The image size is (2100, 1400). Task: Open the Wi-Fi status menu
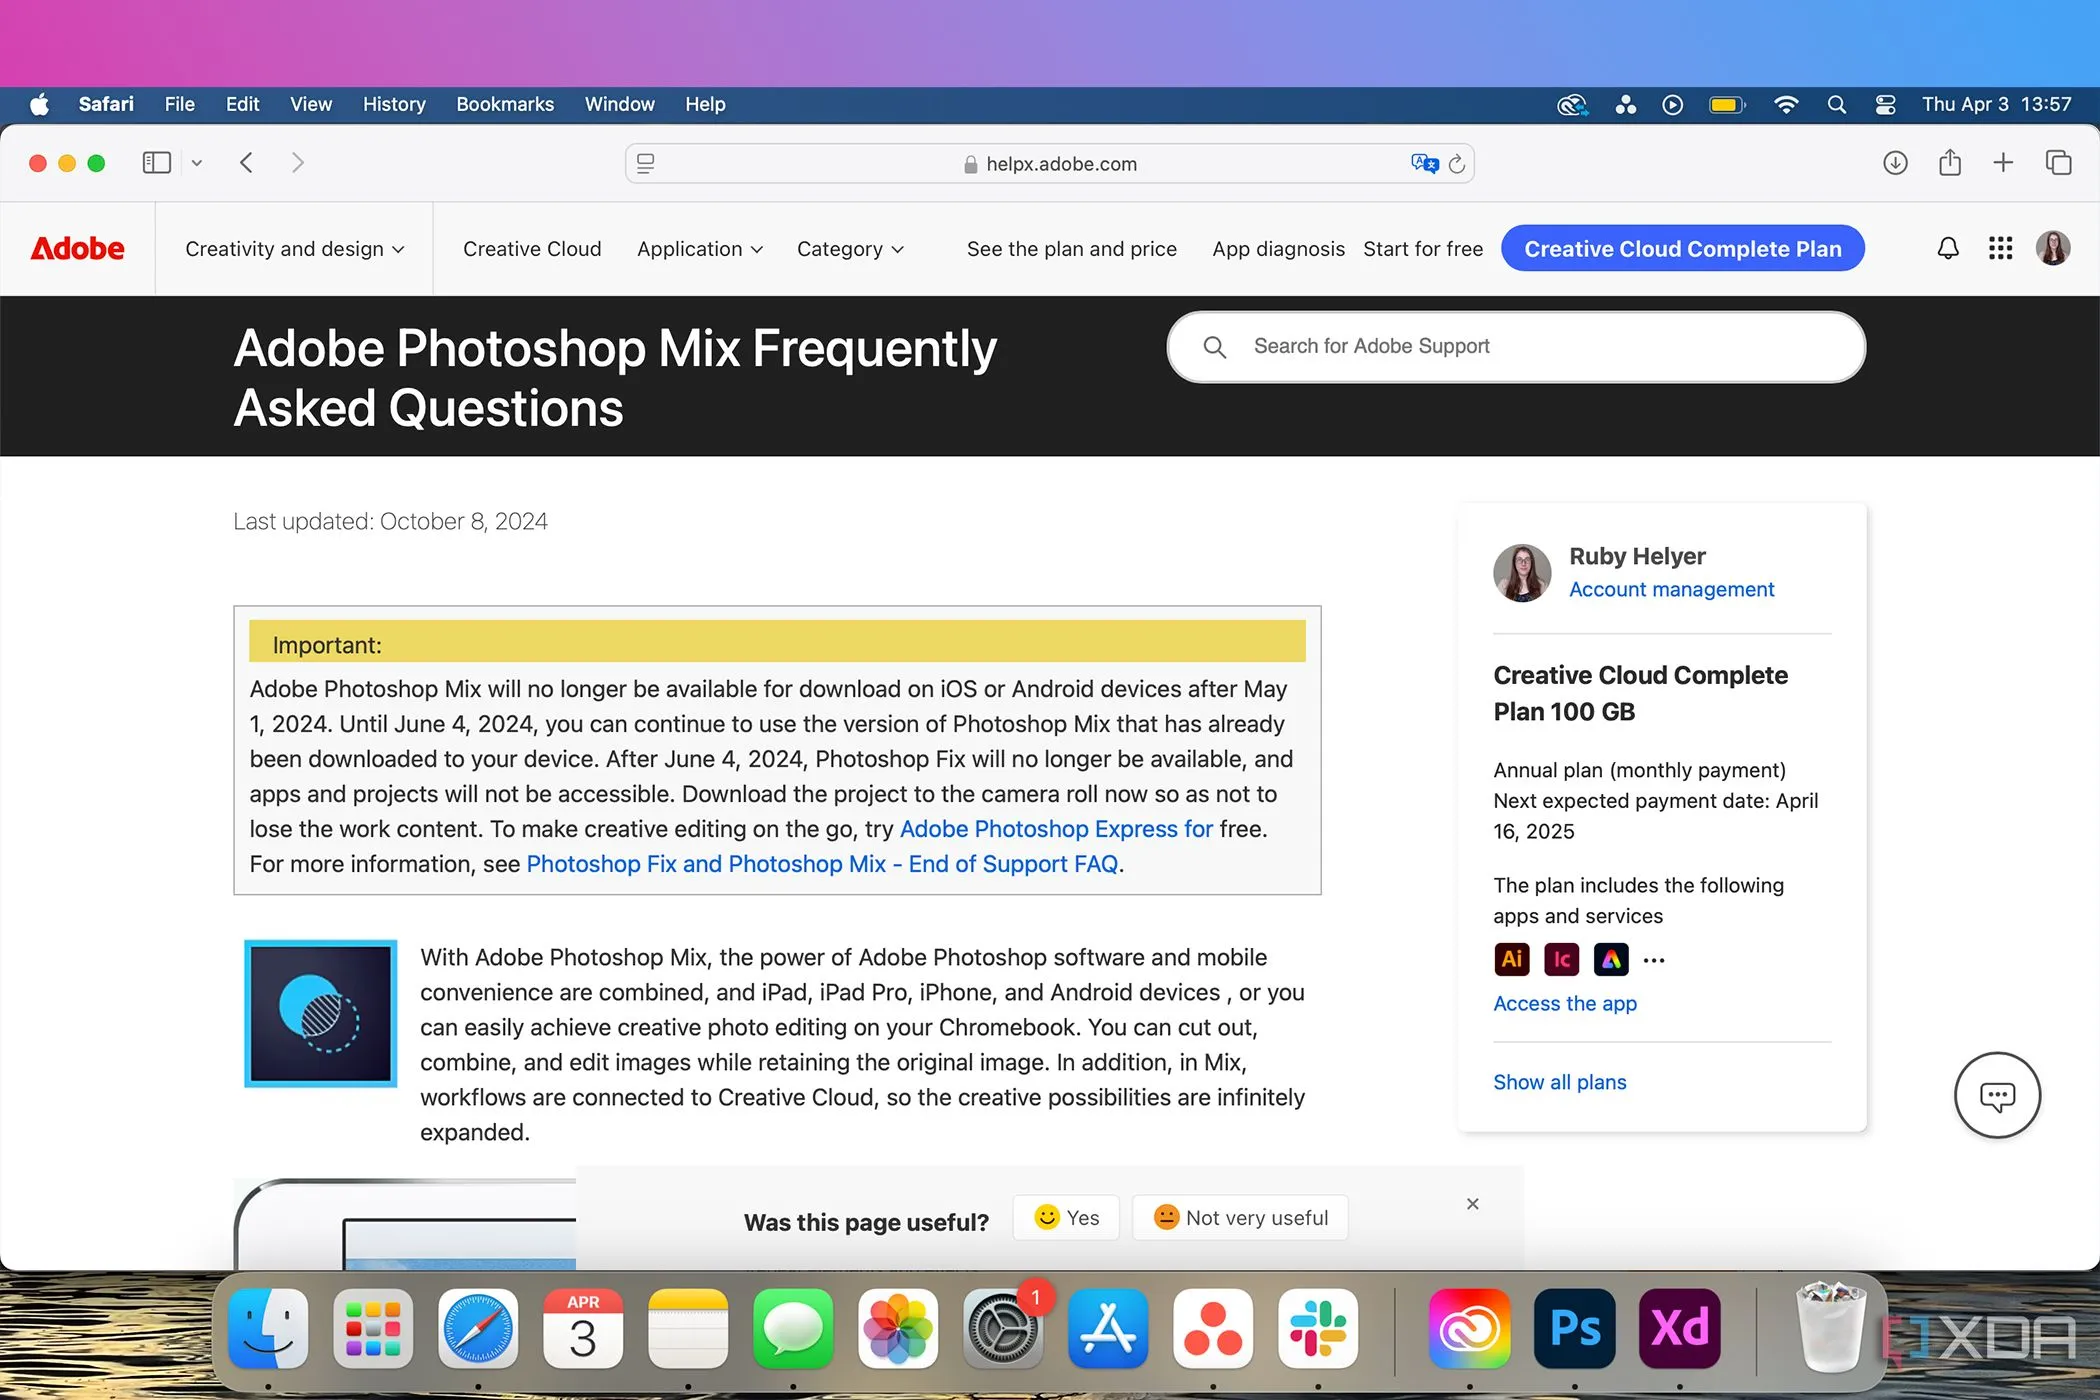click(1786, 105)
